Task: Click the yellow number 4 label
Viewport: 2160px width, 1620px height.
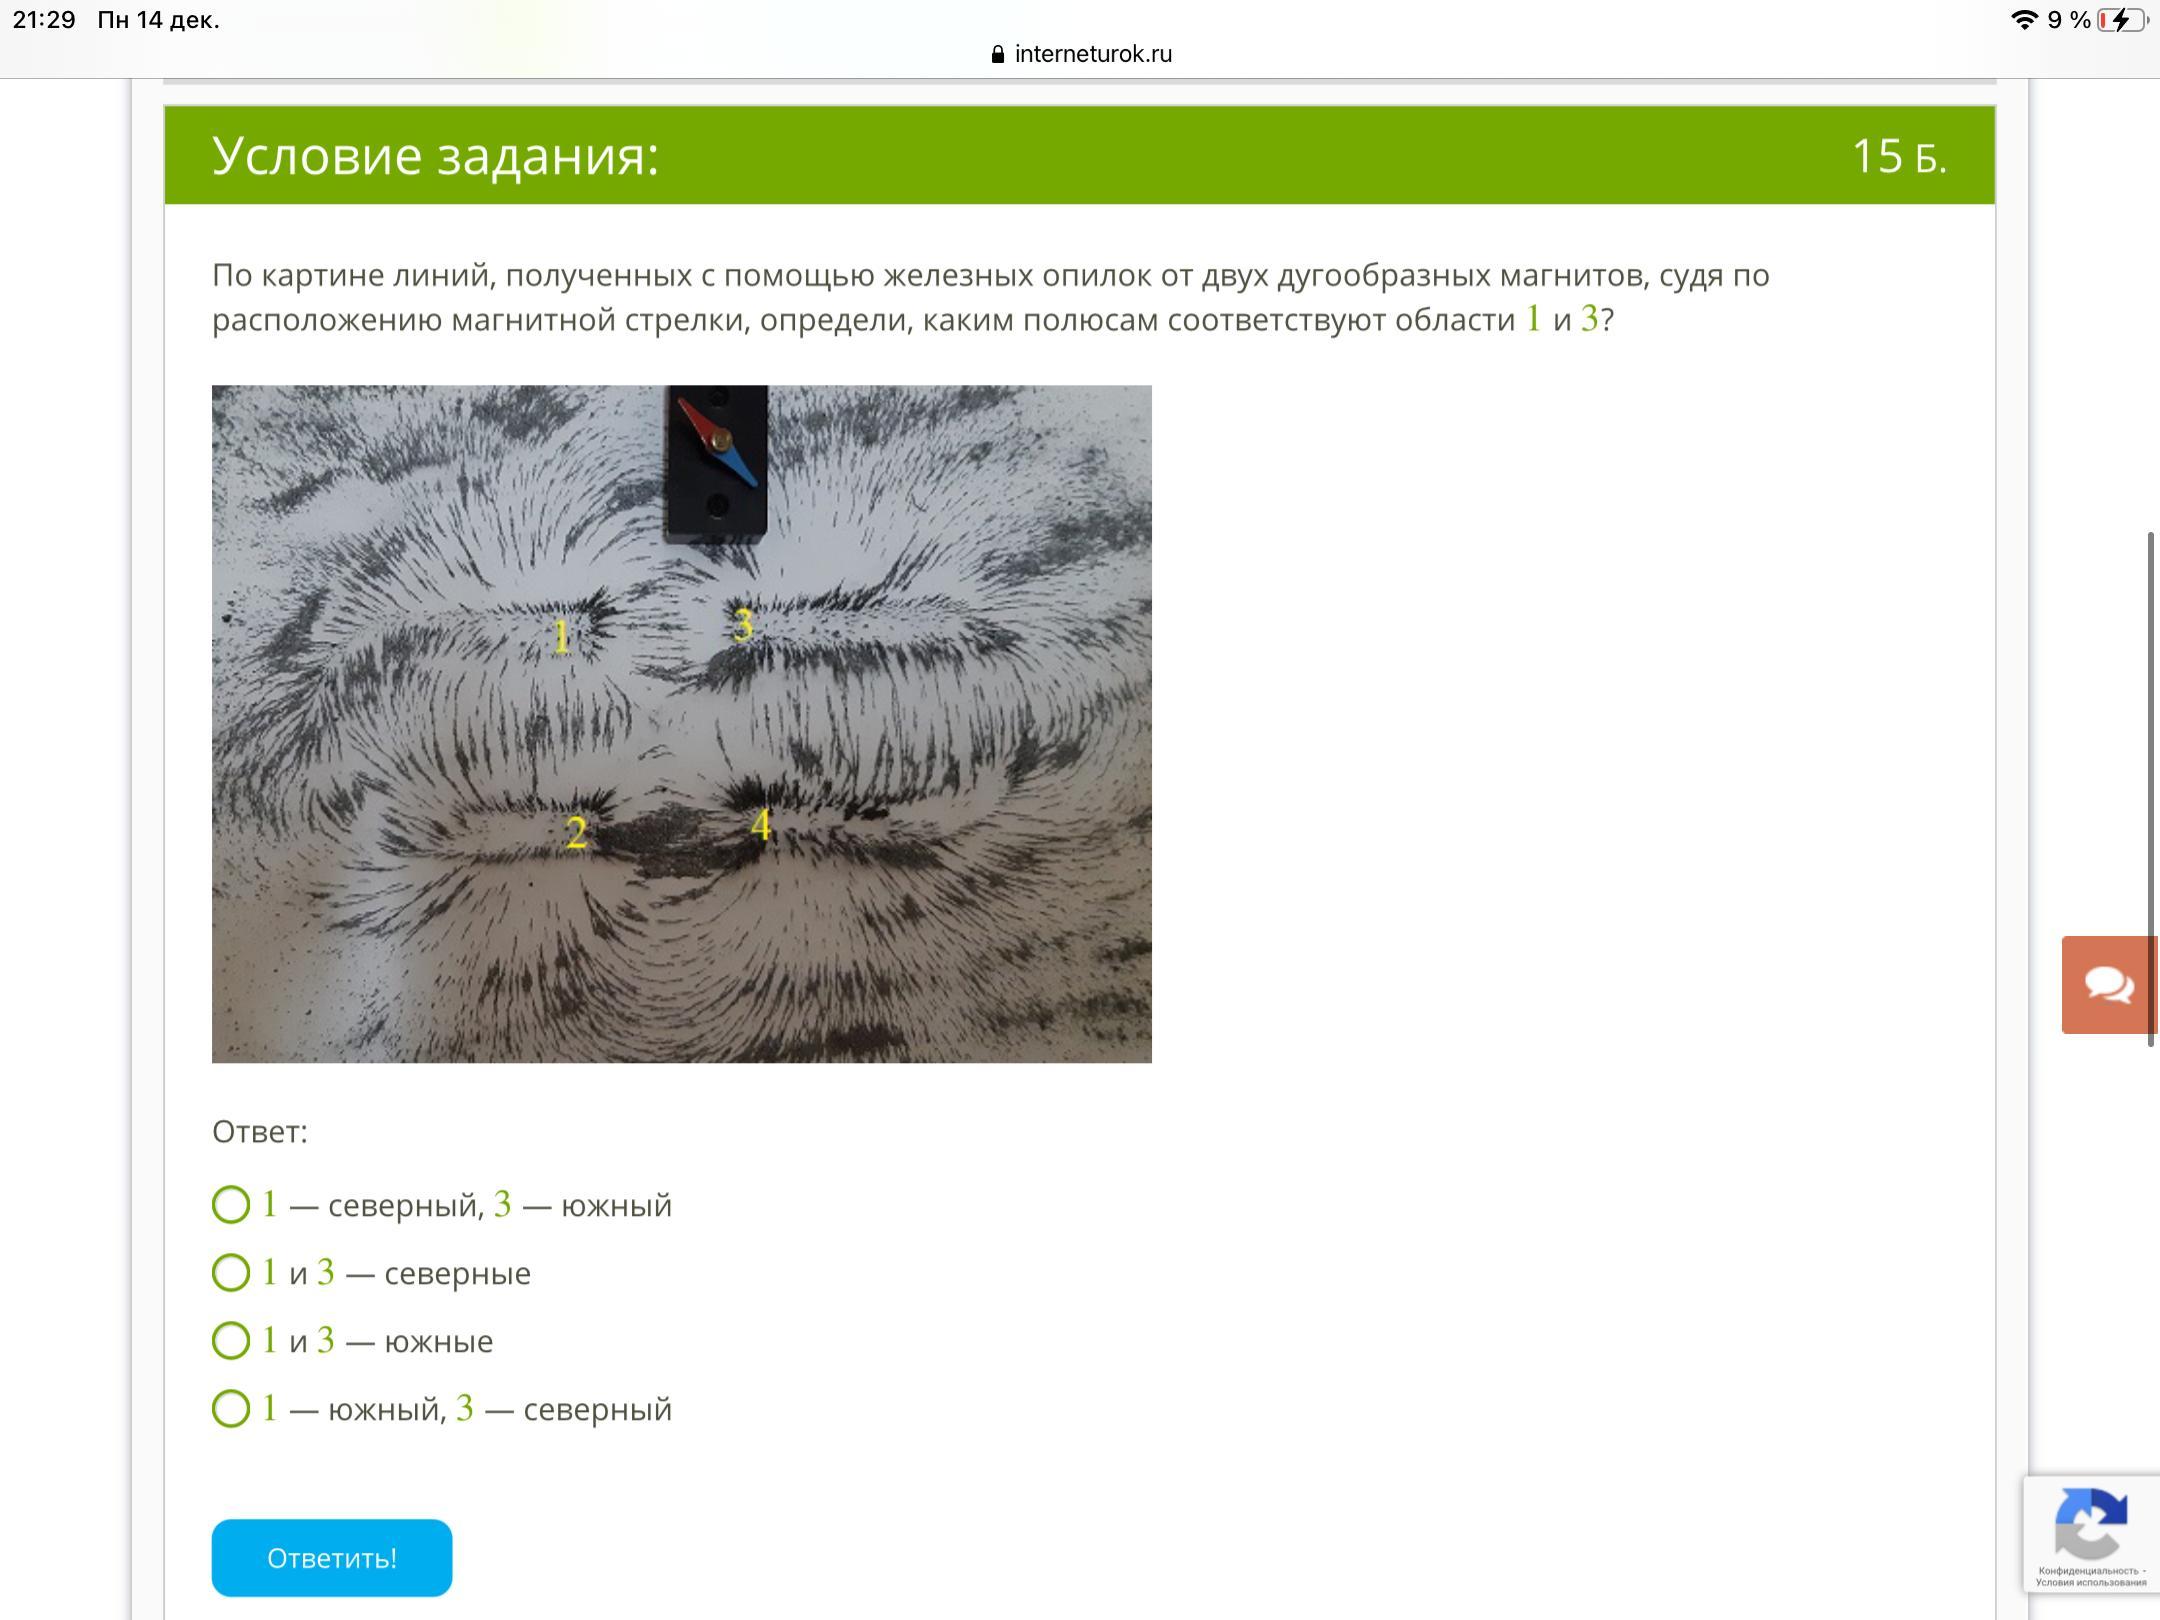Action: [x=761, y=825]
